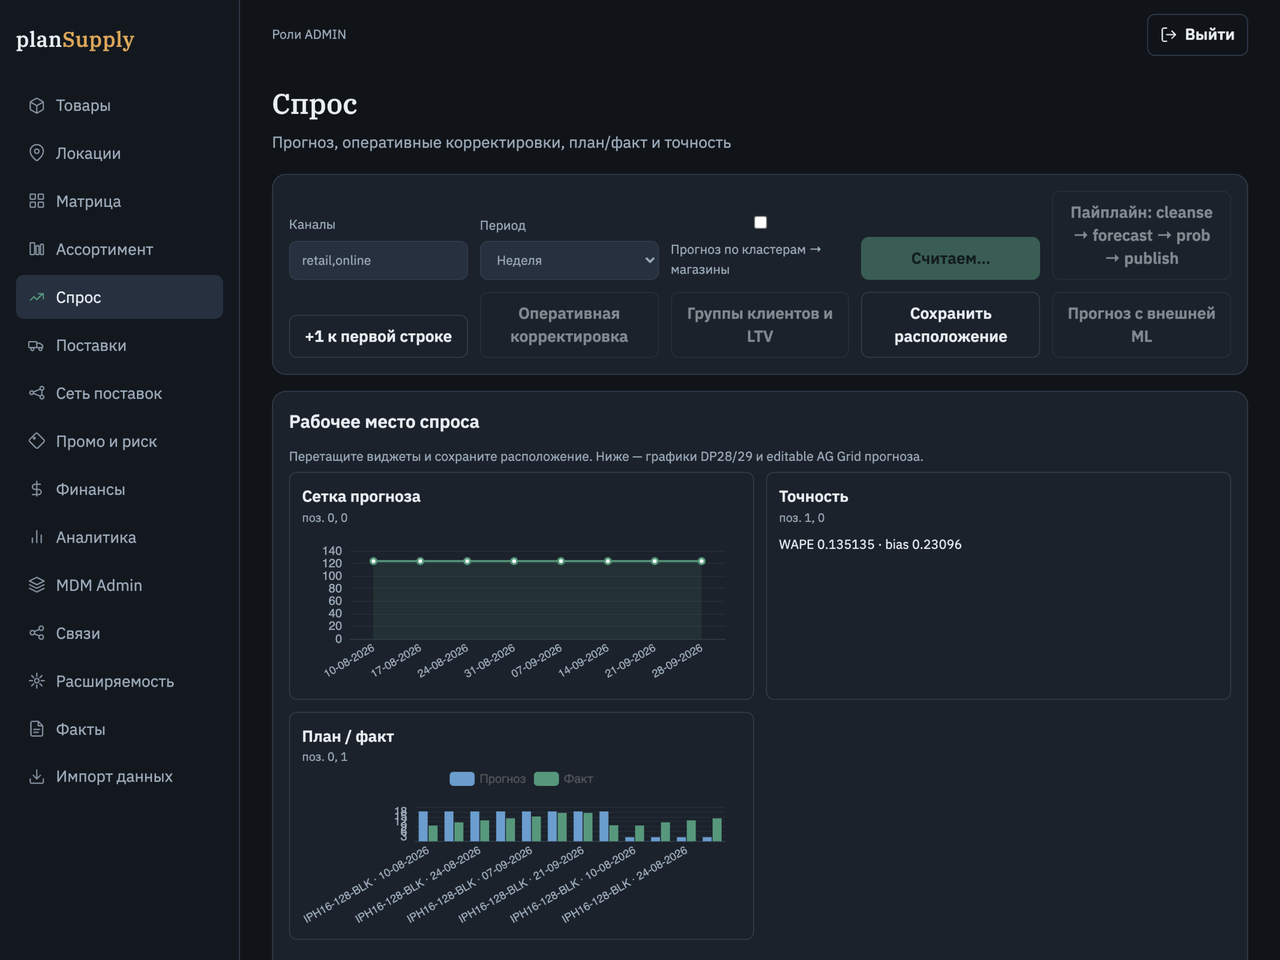This screenshot has width=1280, height=960.
Task: Click the Факты document icon
Action: [37, 729]
